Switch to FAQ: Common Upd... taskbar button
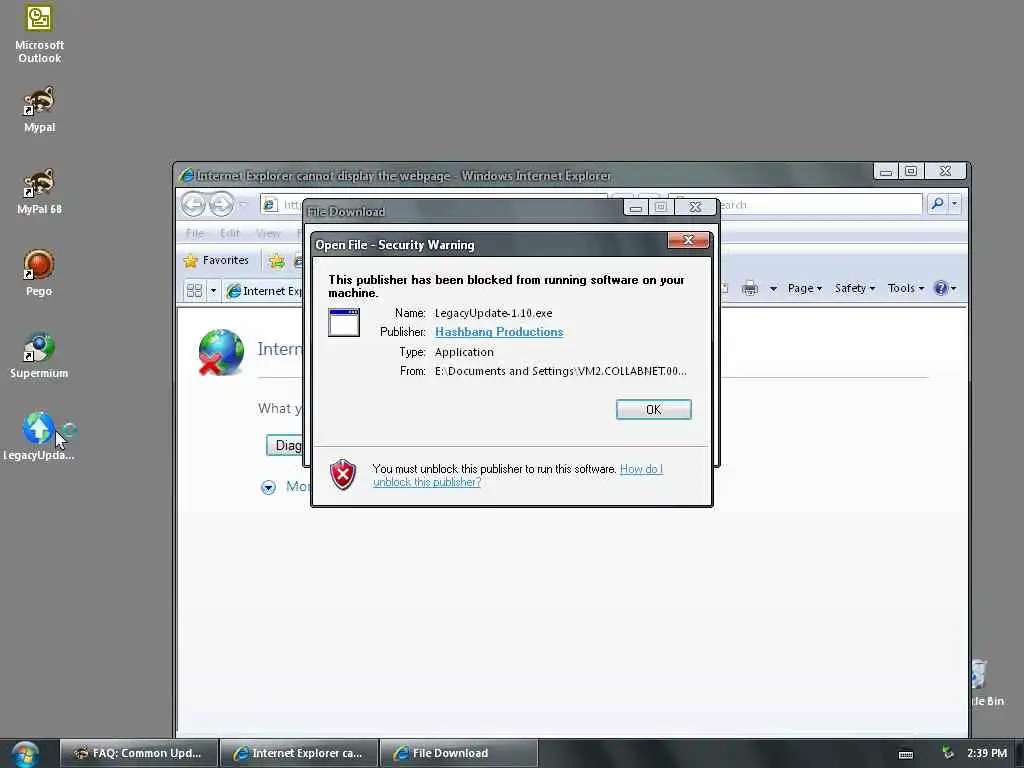 coord(138,754)
